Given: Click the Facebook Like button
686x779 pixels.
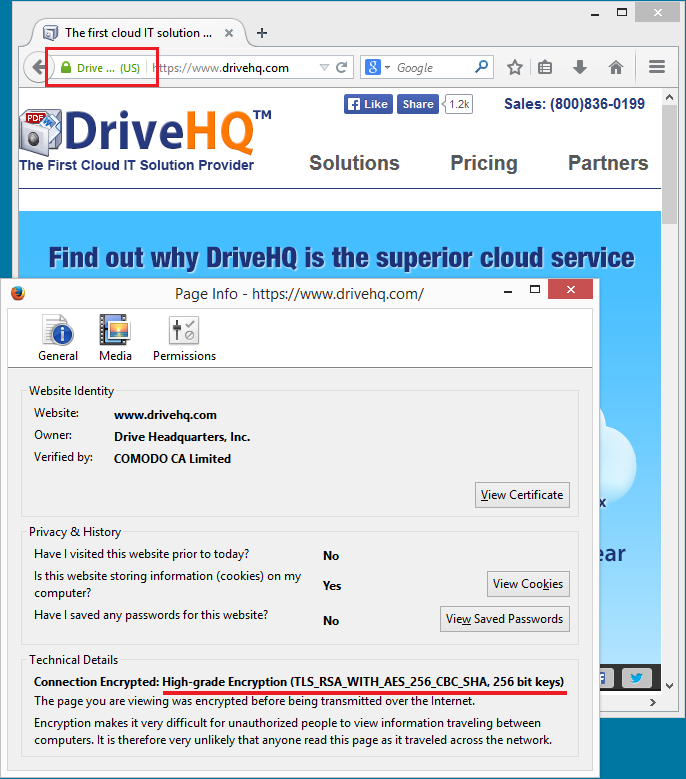Looking at the screenshot, I should click(x=368, y=104).
